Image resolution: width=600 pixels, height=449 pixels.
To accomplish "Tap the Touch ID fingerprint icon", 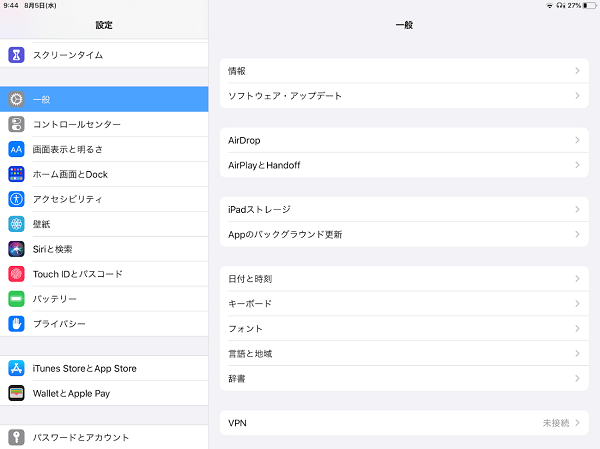I will pos(16,274).
